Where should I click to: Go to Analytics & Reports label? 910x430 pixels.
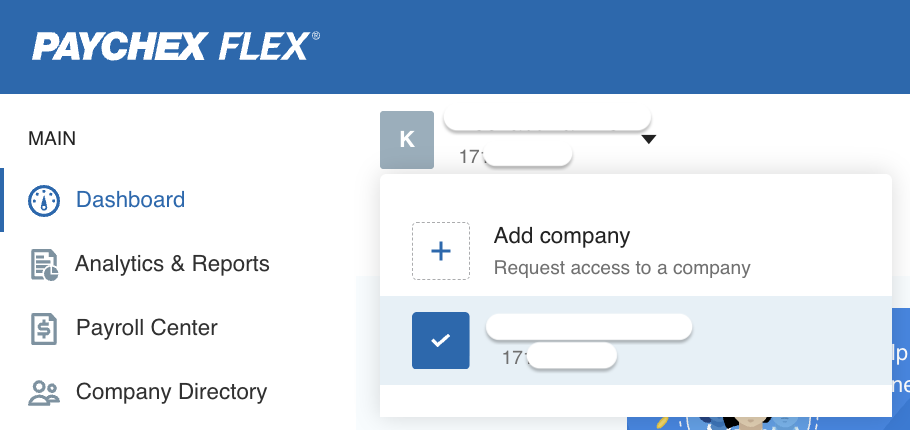[x=172, y=264]
